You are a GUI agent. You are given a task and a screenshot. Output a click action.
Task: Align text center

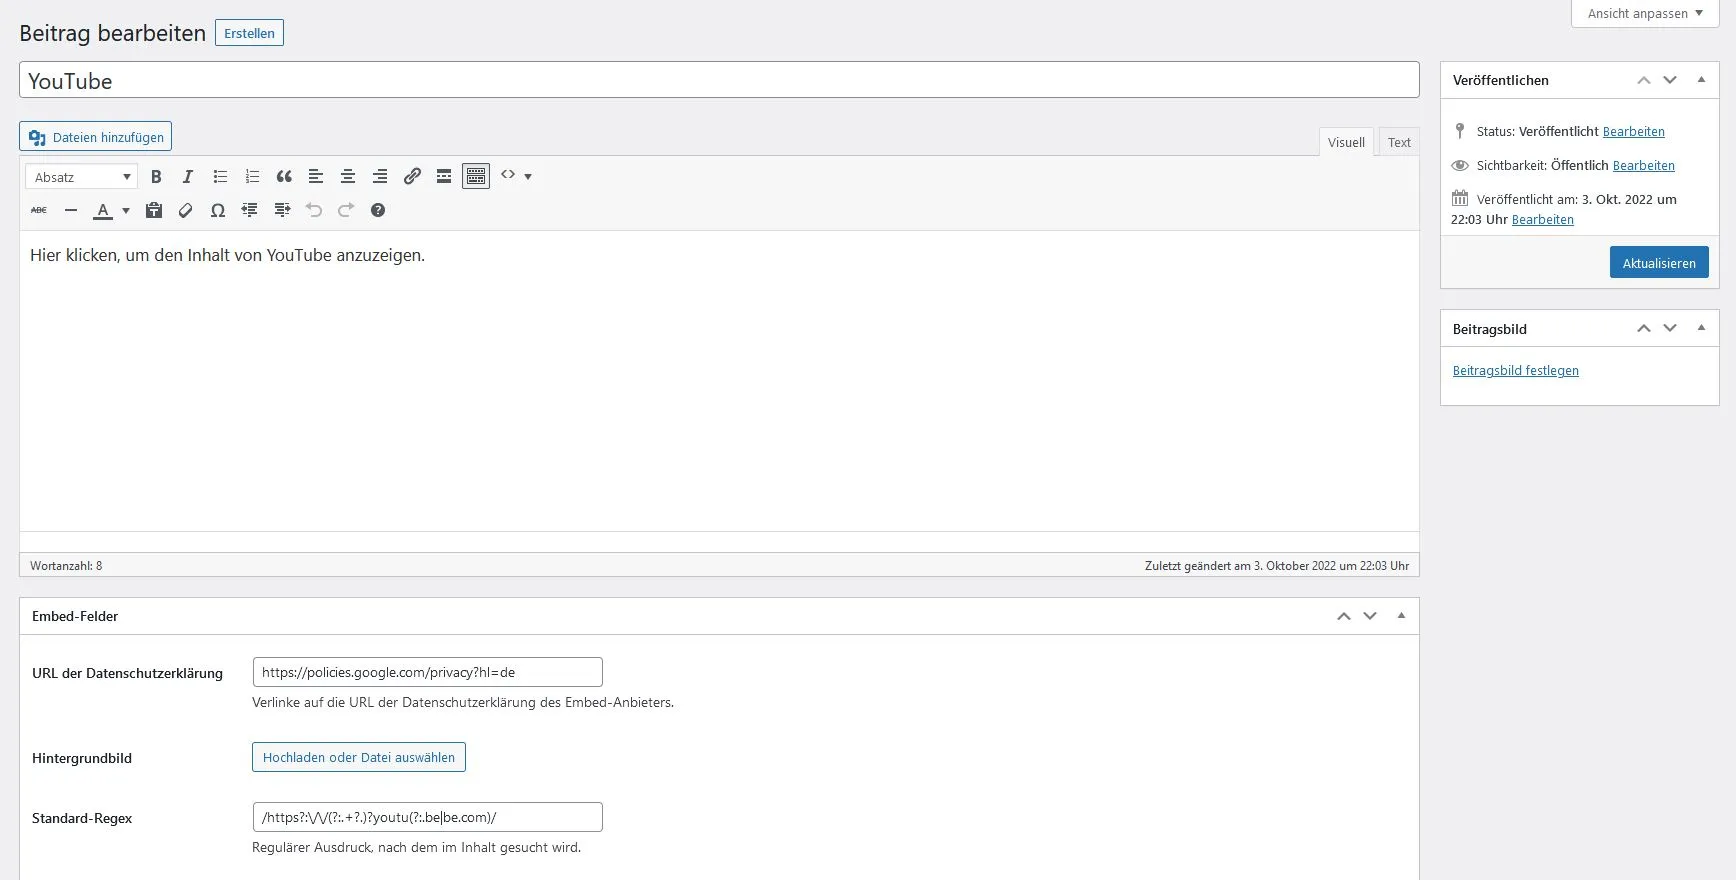348,177
